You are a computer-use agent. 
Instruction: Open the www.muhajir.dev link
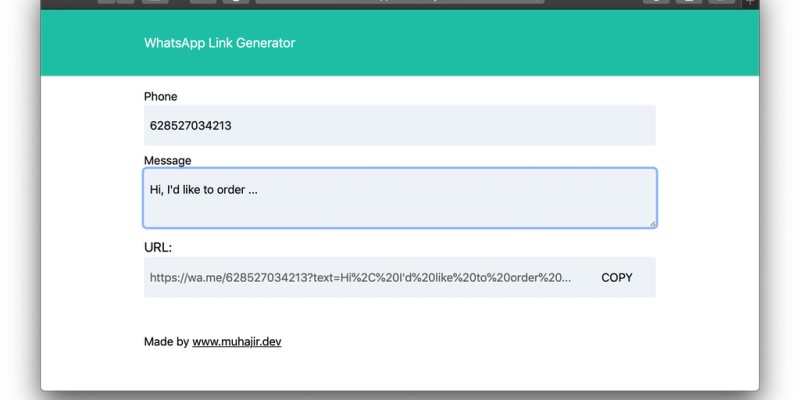pyautogui.click(x=237, y=342)
